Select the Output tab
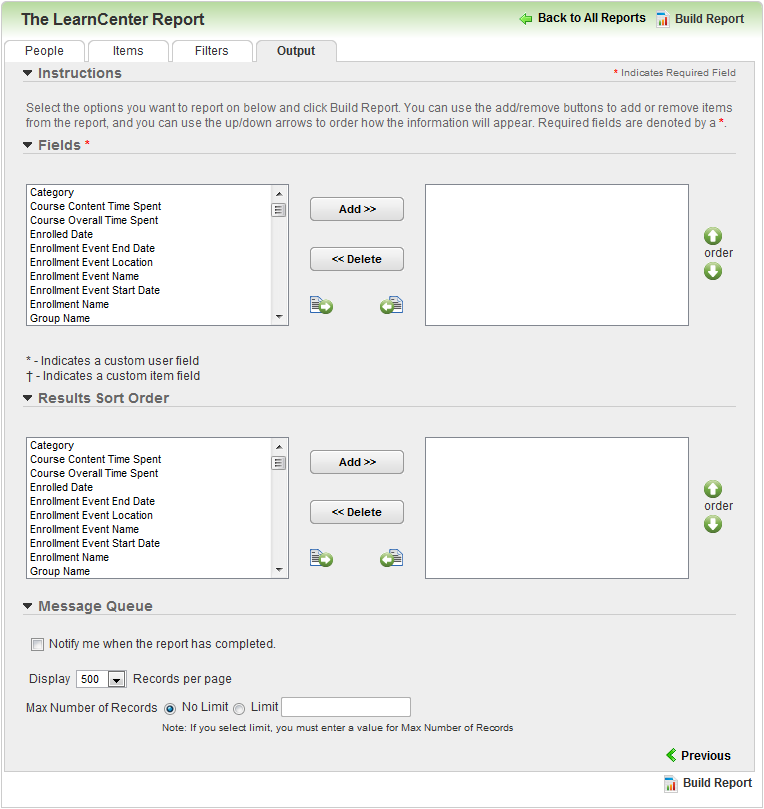764x809 pixels. point(296,51)
